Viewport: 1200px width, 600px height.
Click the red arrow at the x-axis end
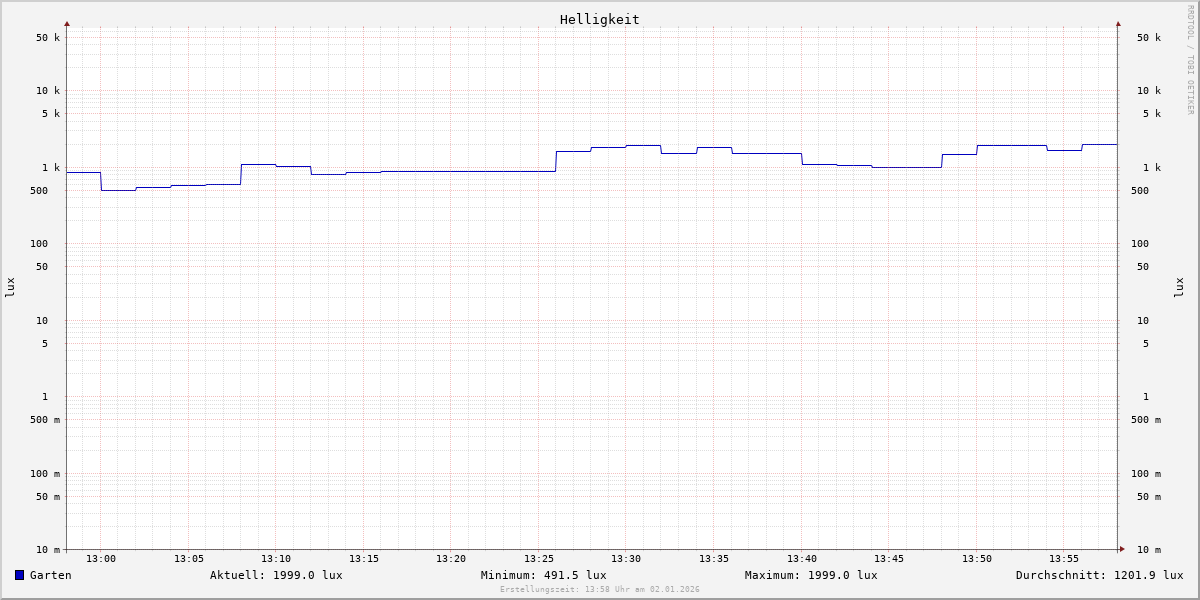click(x=1122, y=549)
